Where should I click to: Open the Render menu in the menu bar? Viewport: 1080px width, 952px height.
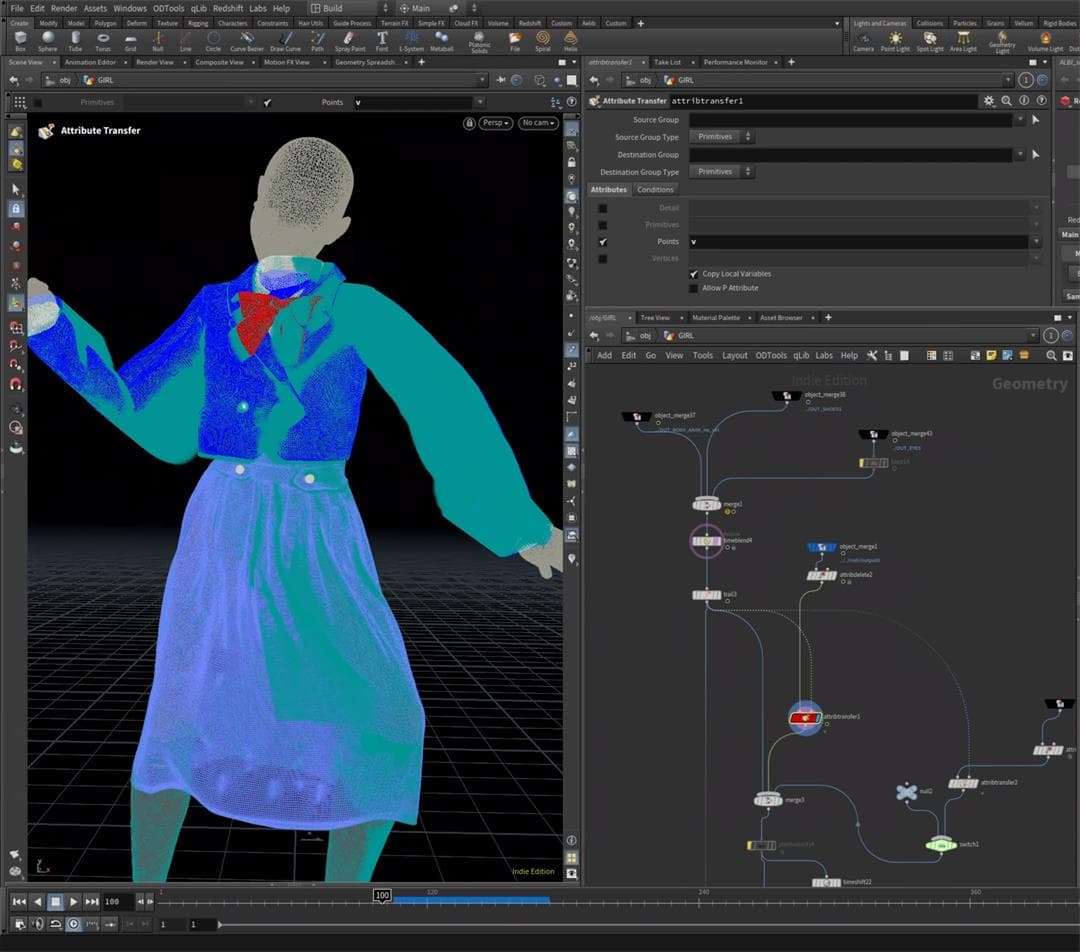point(64,8)
